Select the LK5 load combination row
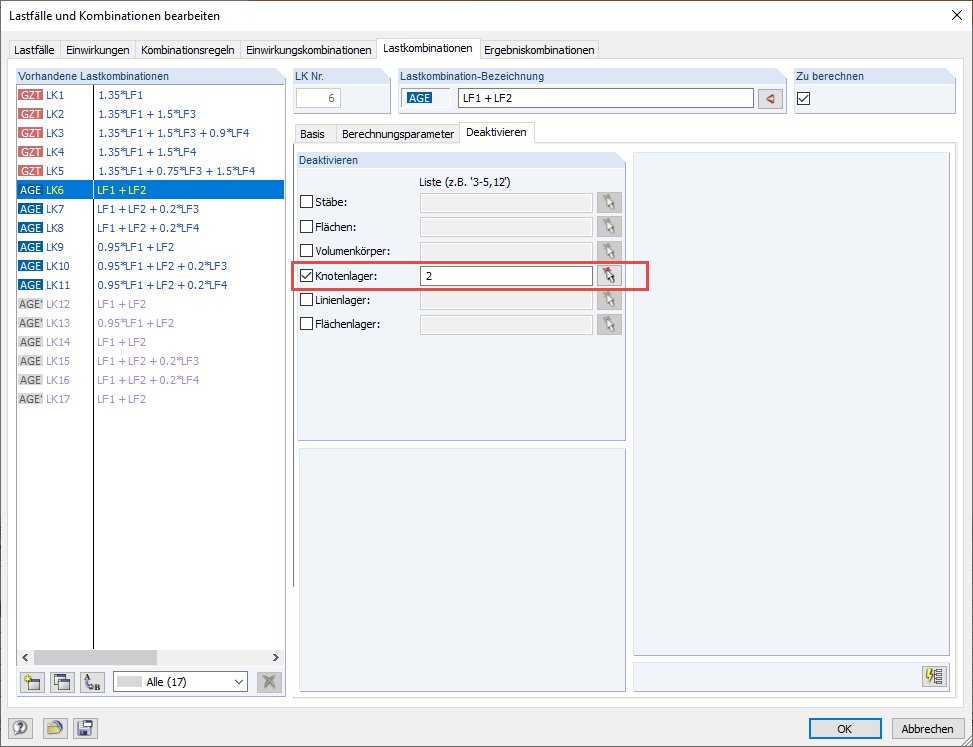The width and height of the screenshot is (973, 747). [151, 171]
